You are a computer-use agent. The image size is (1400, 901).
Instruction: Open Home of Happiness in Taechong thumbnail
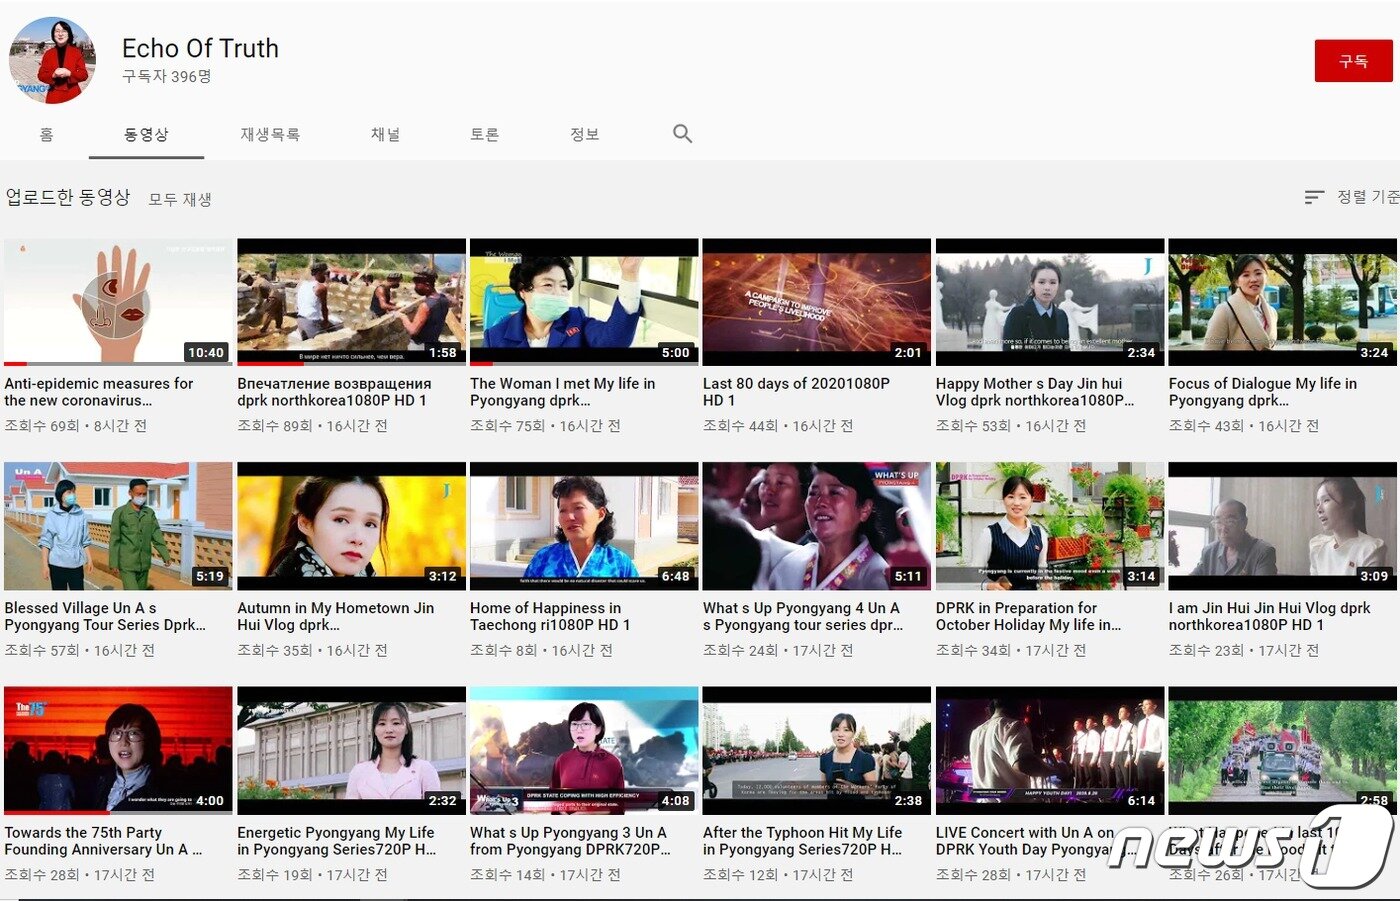(584, 526)
